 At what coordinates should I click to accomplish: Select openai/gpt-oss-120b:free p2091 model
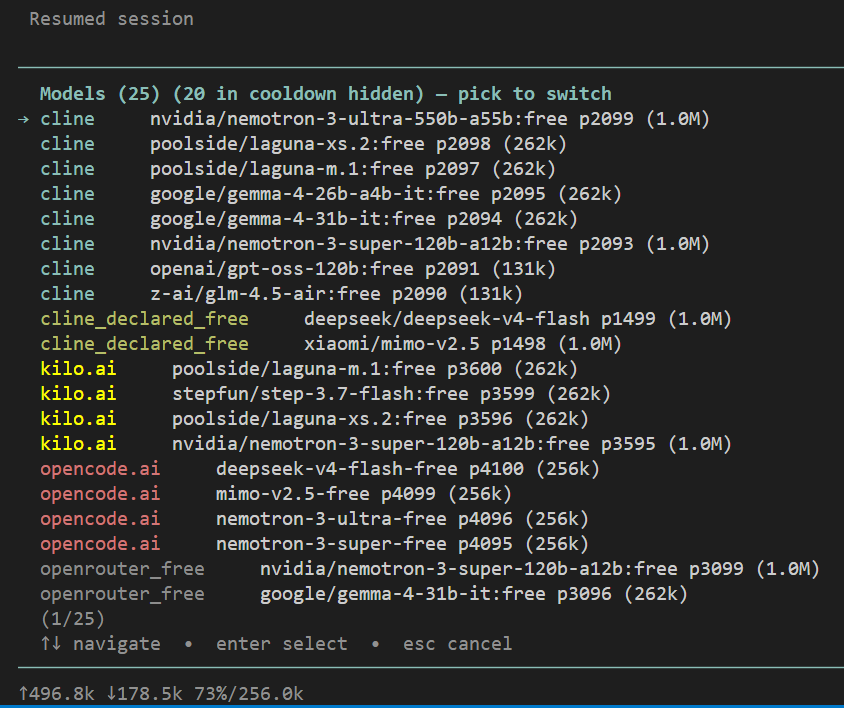[x=298, y=269]
